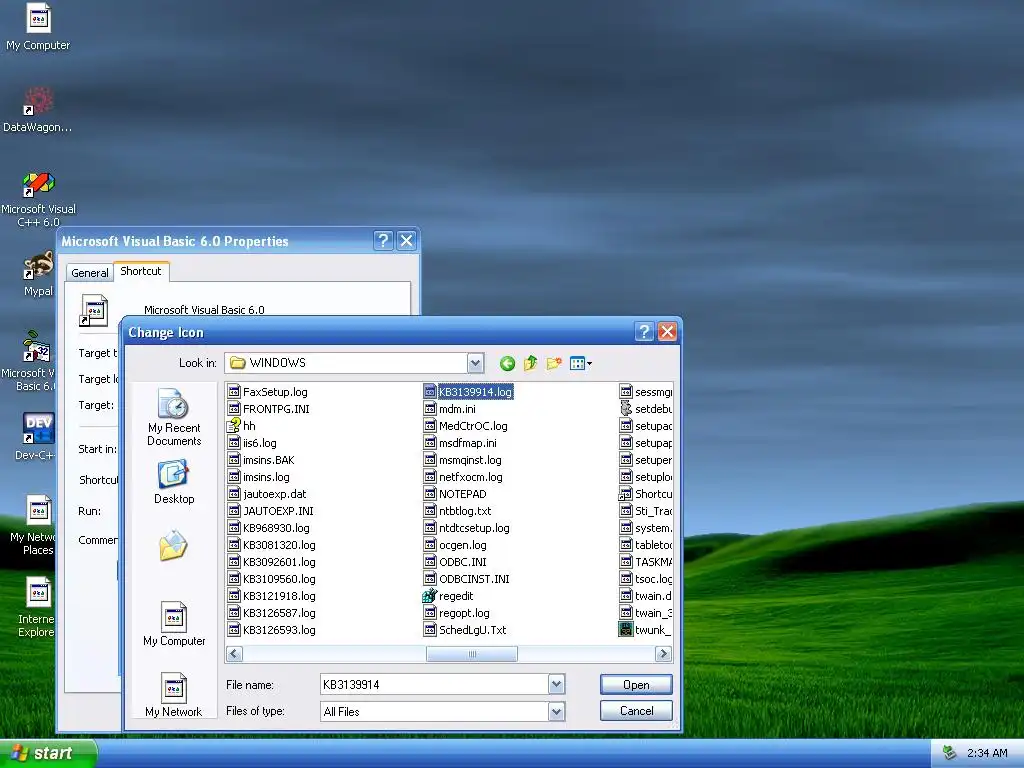Select jautoexp.dat file

267,494
